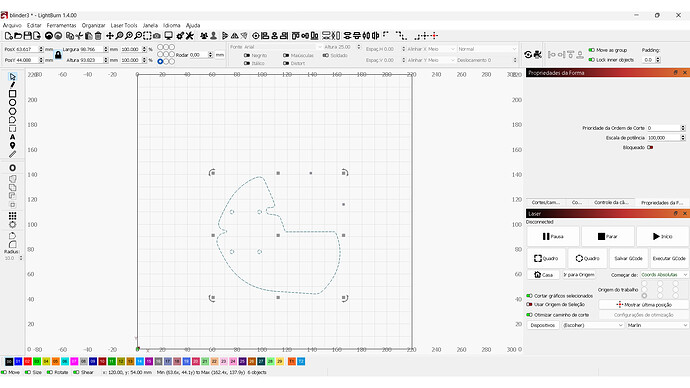Click the Início start button
This screenshot has width=690, height=388.
(662, 236)
